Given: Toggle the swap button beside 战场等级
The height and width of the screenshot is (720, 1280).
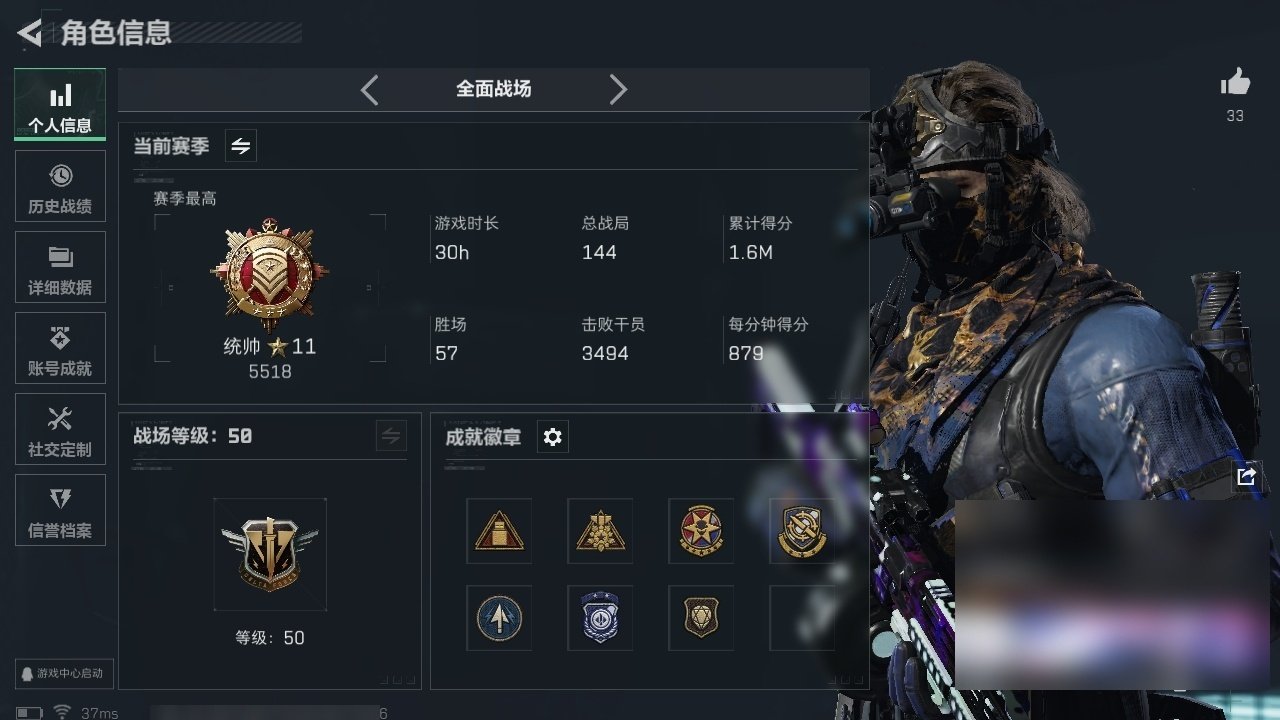Looking at the screenshot, I should coord(391,436).
